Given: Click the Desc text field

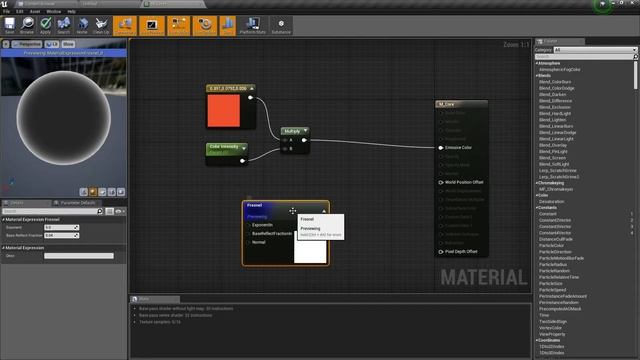Looking at the screenshot, I should (x=79, y=256).
